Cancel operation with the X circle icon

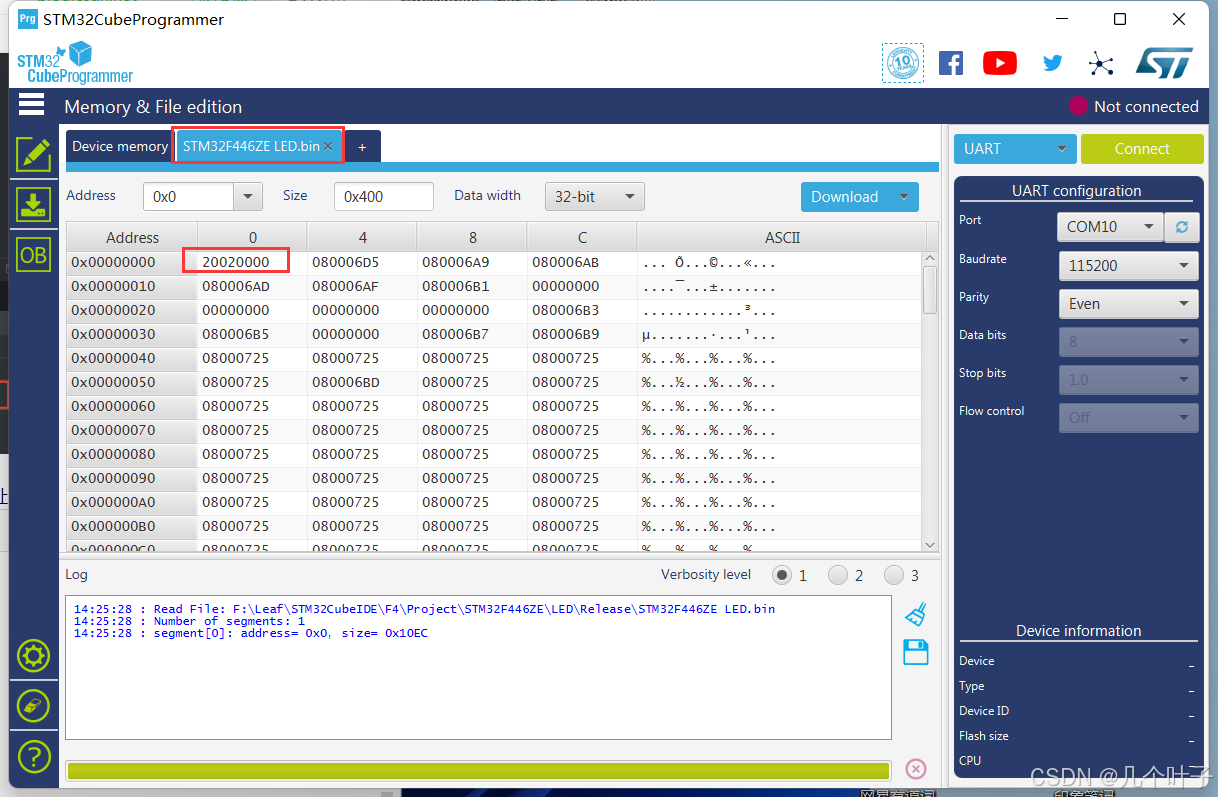(x=915, y=768)
